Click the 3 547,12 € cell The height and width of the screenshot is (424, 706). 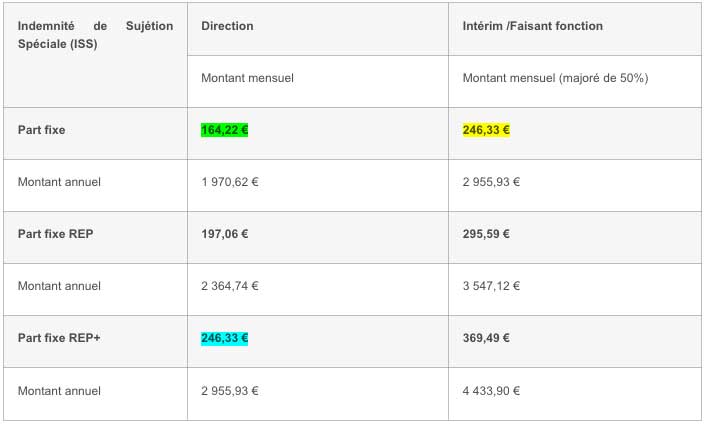pyautogui.click(x=492, y=286)
